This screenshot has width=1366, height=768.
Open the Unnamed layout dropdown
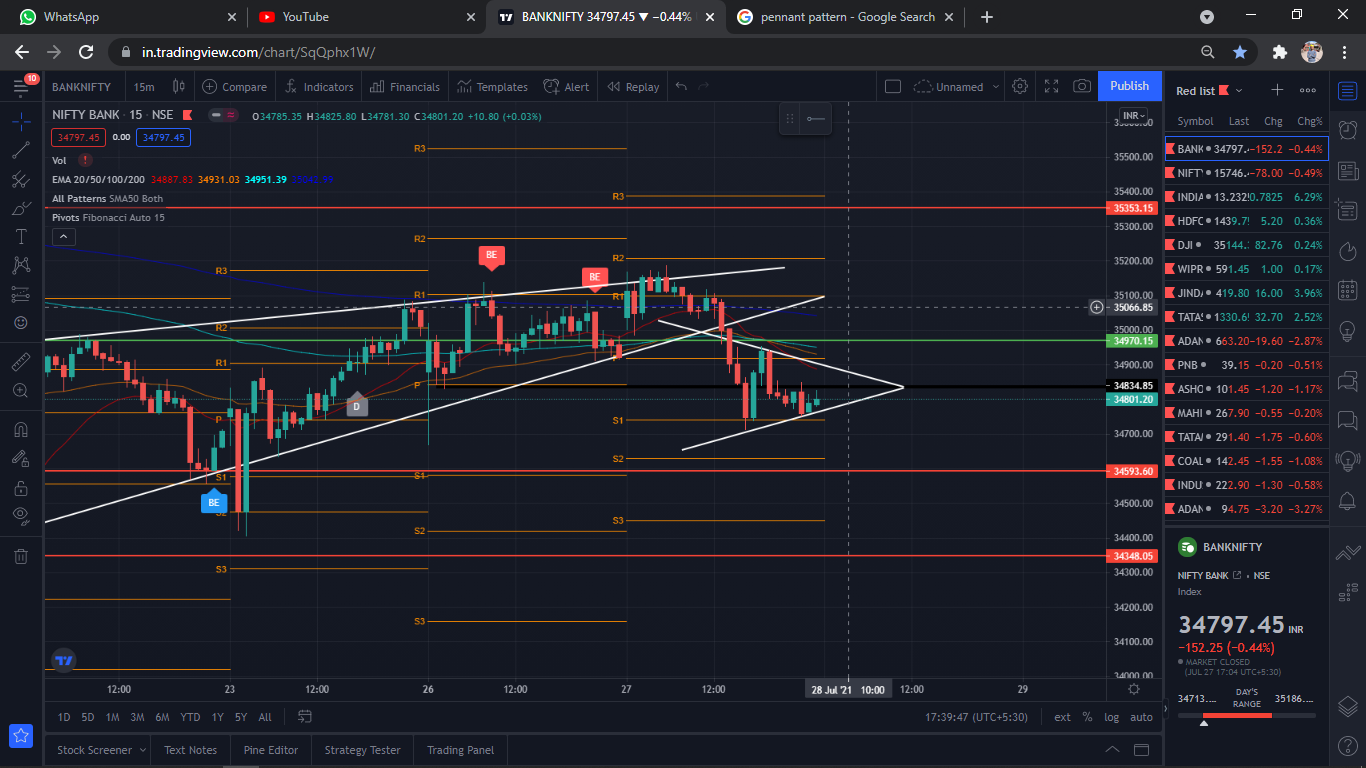click(957, 87)
